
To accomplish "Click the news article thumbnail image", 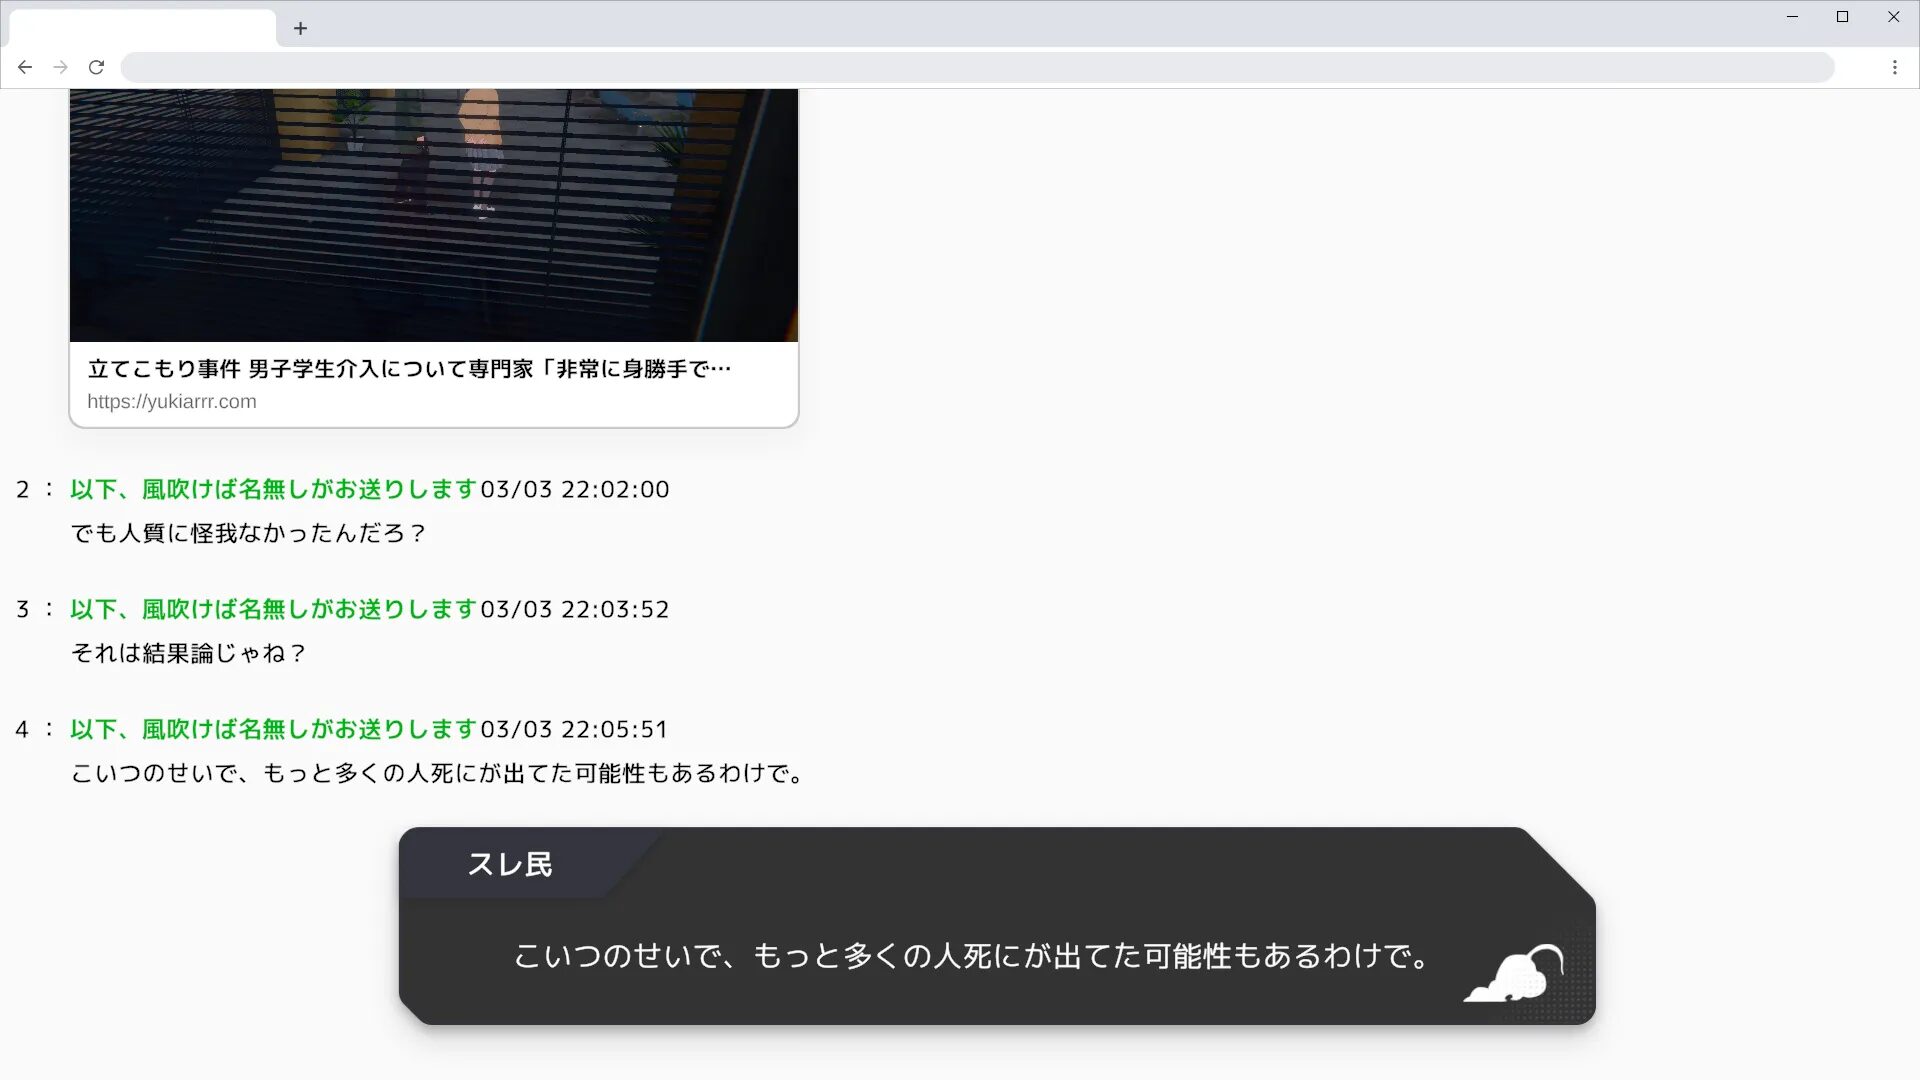I will [x=433, y=215].
